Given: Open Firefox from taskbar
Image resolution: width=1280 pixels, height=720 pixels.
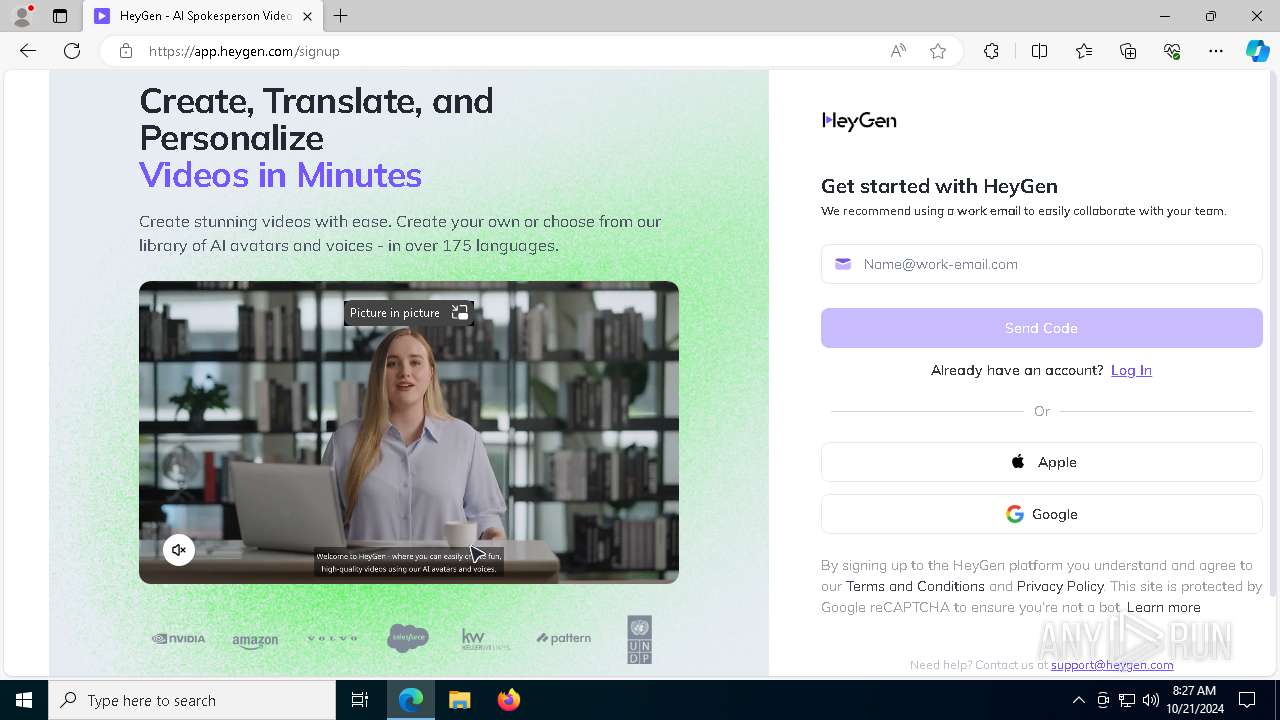Looking at the screenshot, I should [x=508, y=700].
